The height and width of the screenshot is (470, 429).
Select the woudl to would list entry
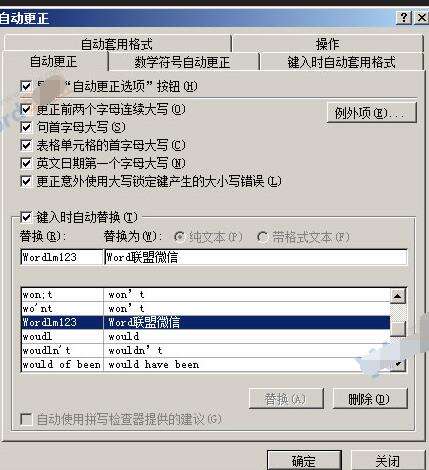(205, 336)
